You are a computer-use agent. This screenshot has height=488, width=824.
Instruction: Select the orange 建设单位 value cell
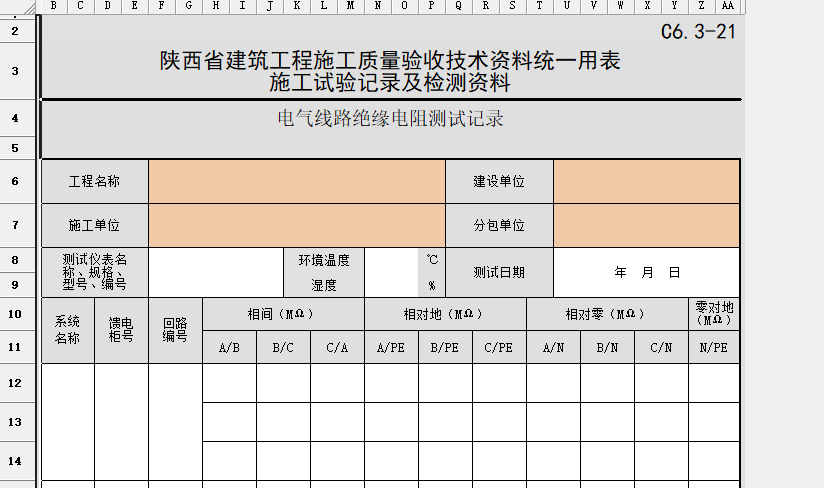[646, 181]
